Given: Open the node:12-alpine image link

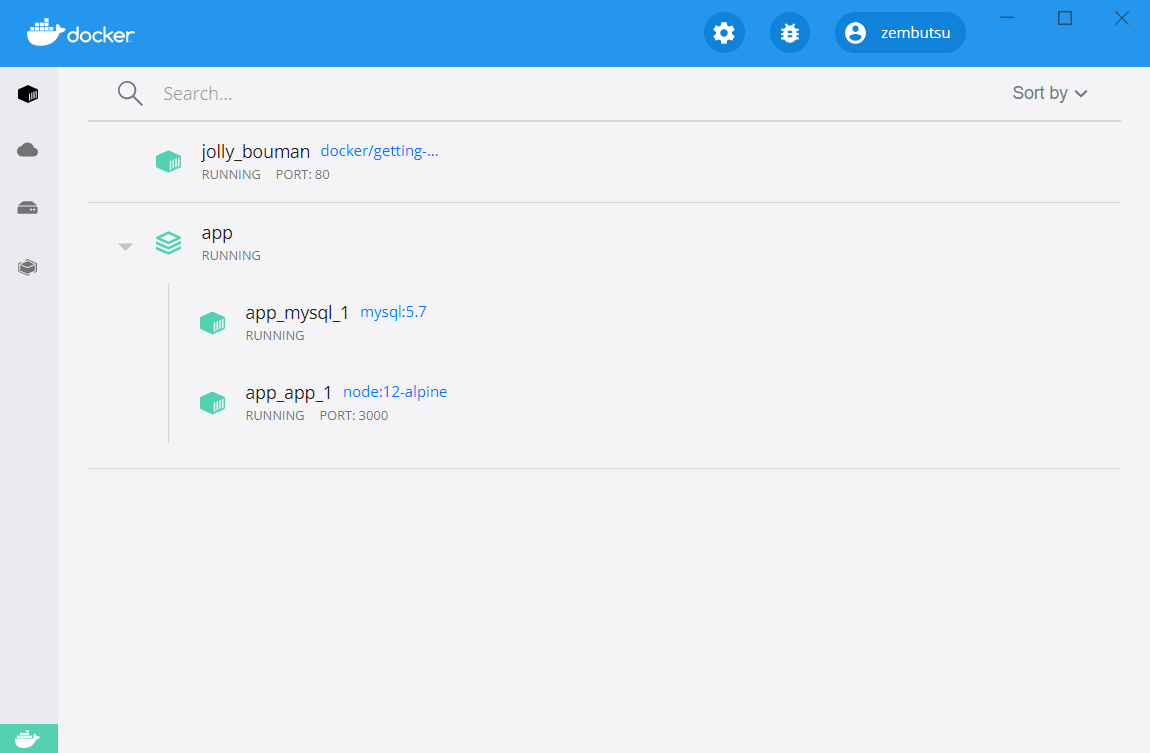Looking at the screenshot, I should (395, 392).
